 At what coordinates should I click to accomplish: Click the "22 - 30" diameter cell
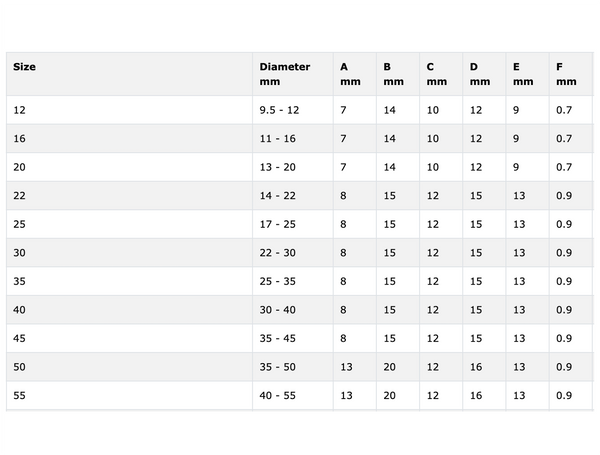click(276, 252)
